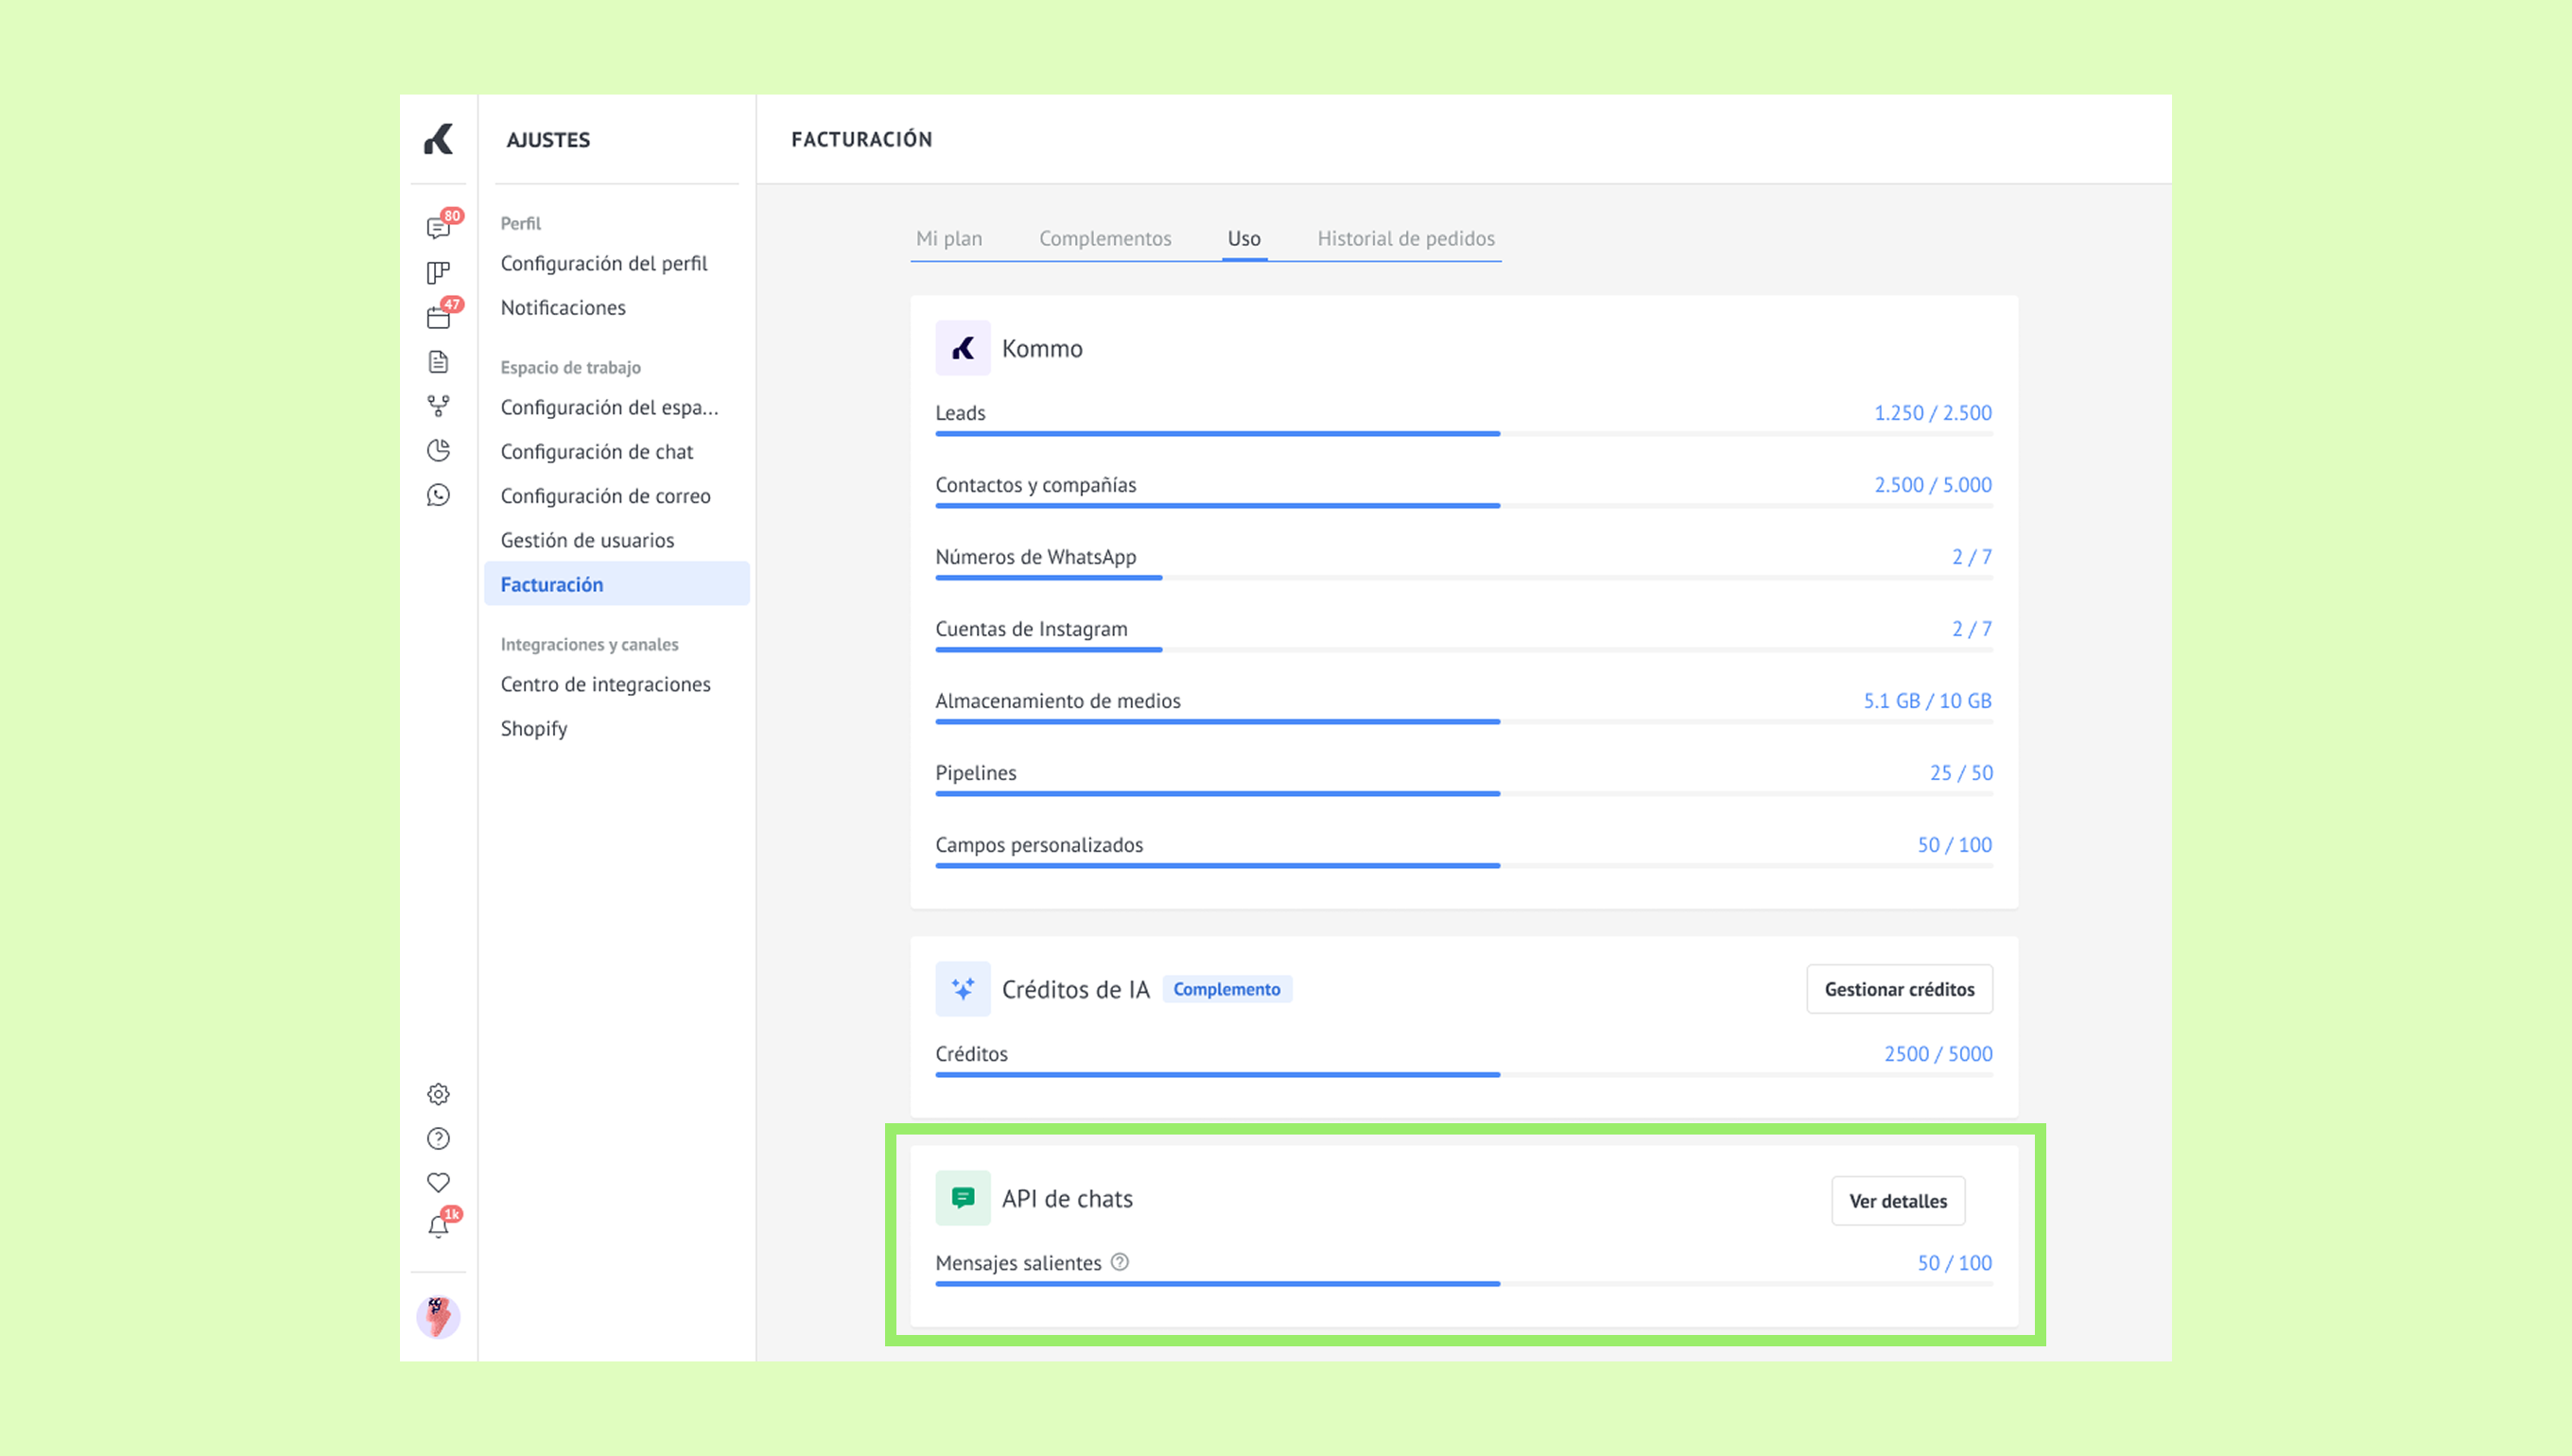Open Configuración del perfil
This screenshot has height=1456, width=2572.
[x=604, y=263]
